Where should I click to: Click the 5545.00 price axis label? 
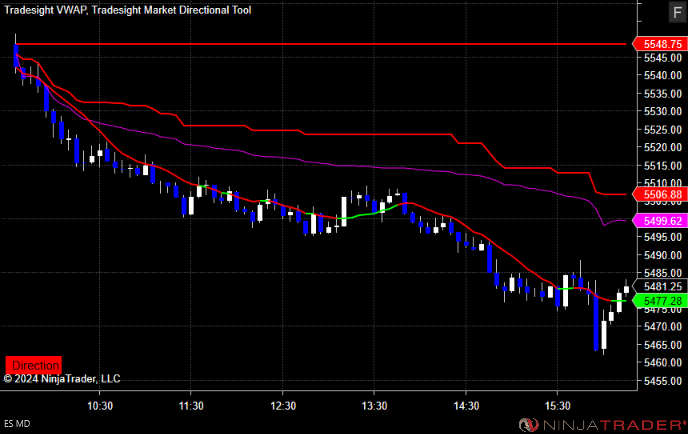[x=663, y=57]
